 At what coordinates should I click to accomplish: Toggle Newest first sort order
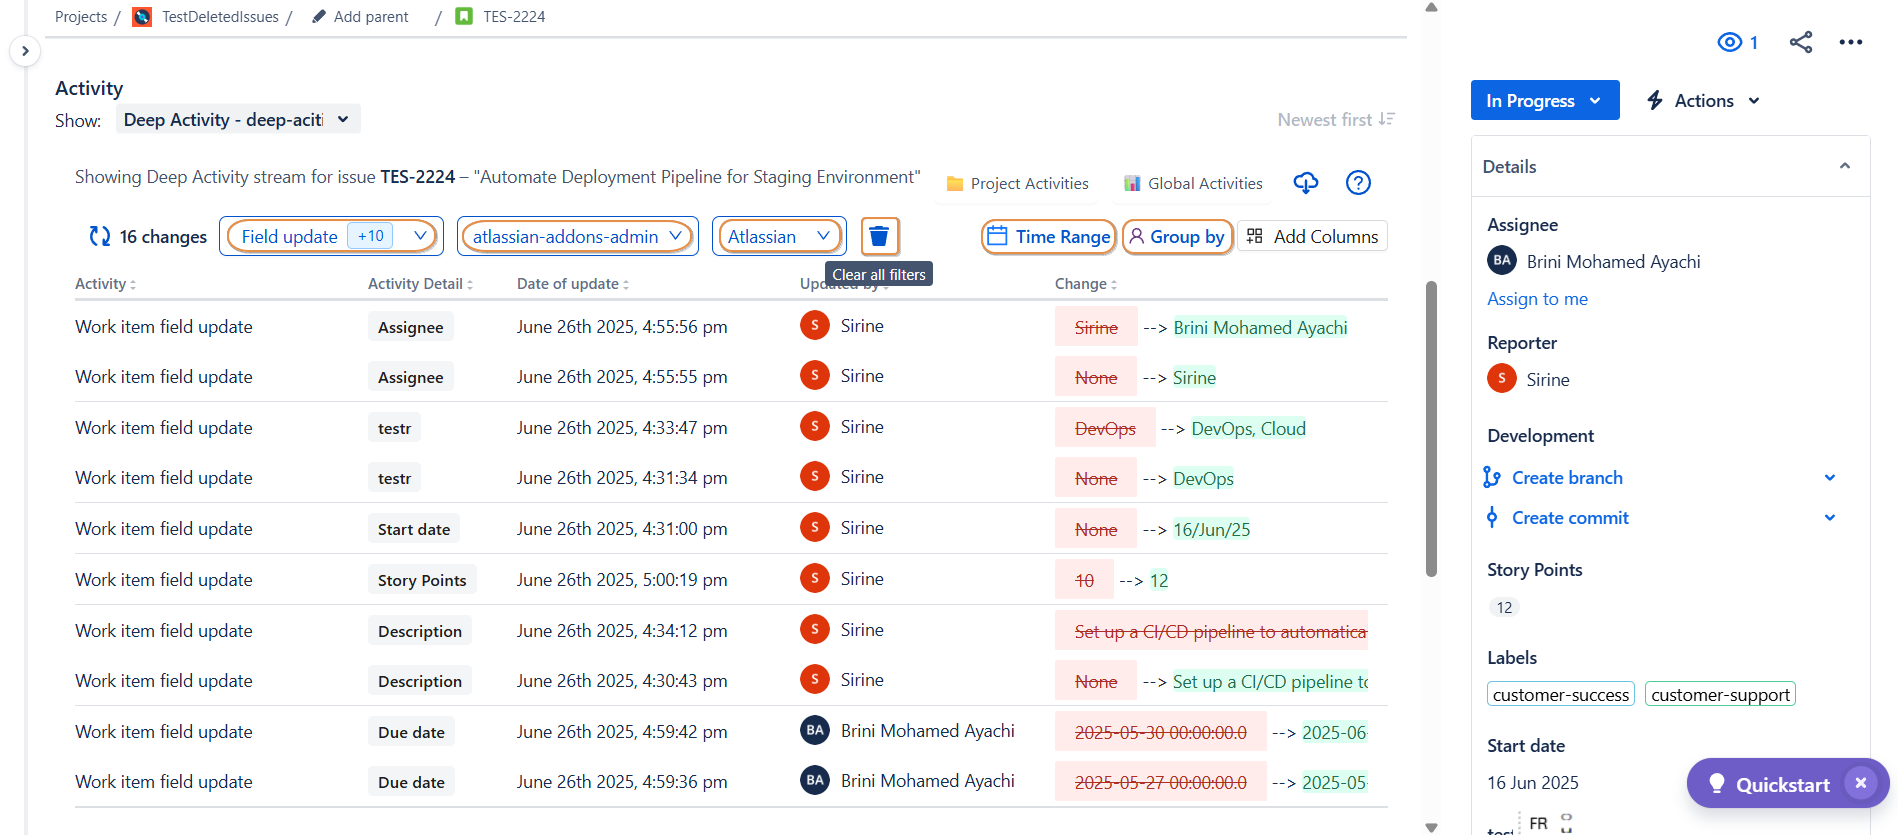click(x=1335, y=120)
